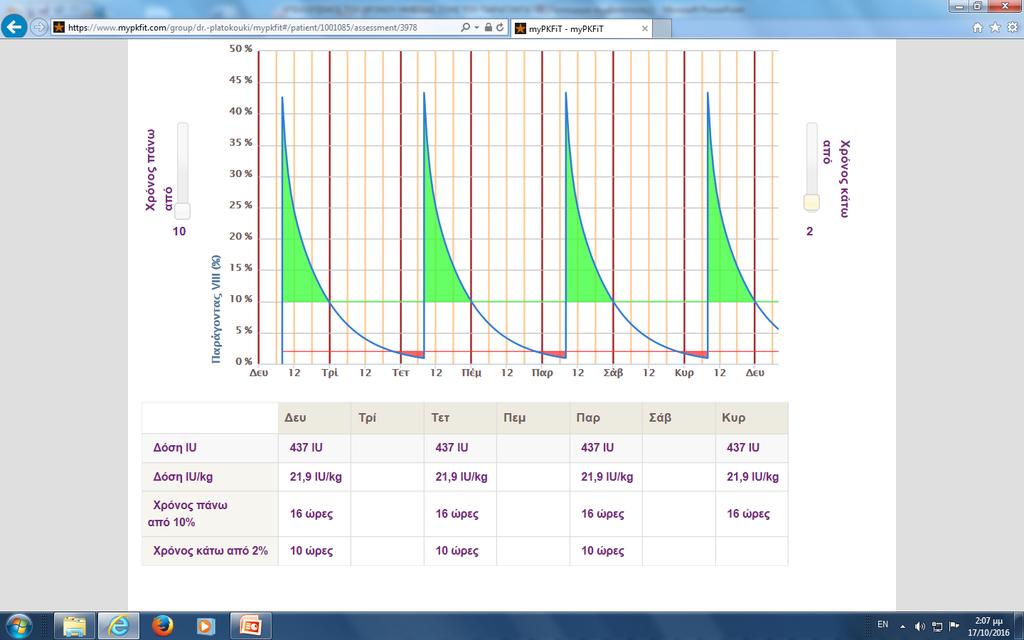The image size is (1024, 640).
Task: Click the Τρί column header in table
Action: pyautogui.click(x=387, y=418)
